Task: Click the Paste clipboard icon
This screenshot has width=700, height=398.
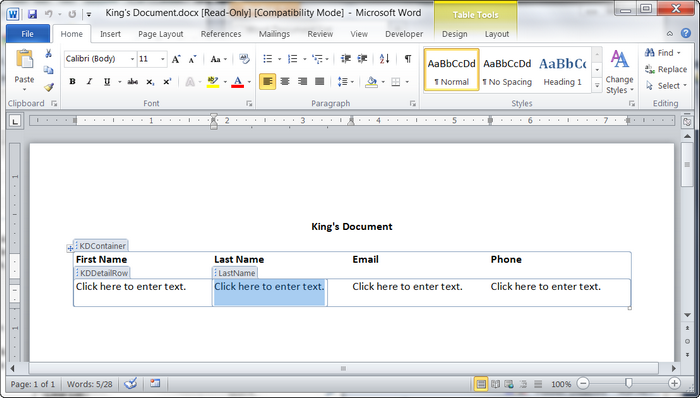Action: (x=24, y=60)
